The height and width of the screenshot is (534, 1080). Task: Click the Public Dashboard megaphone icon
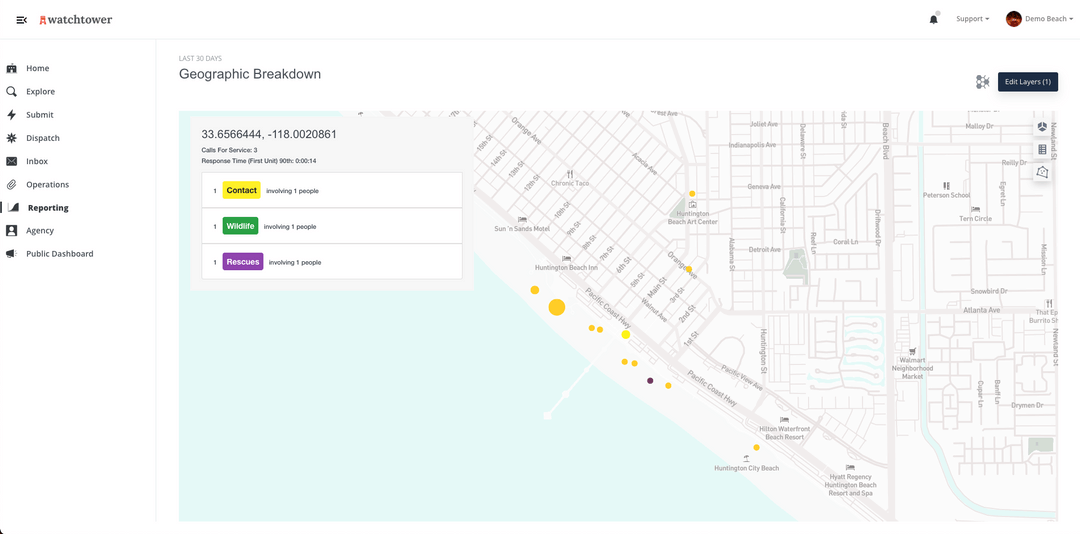coord(11,254)
